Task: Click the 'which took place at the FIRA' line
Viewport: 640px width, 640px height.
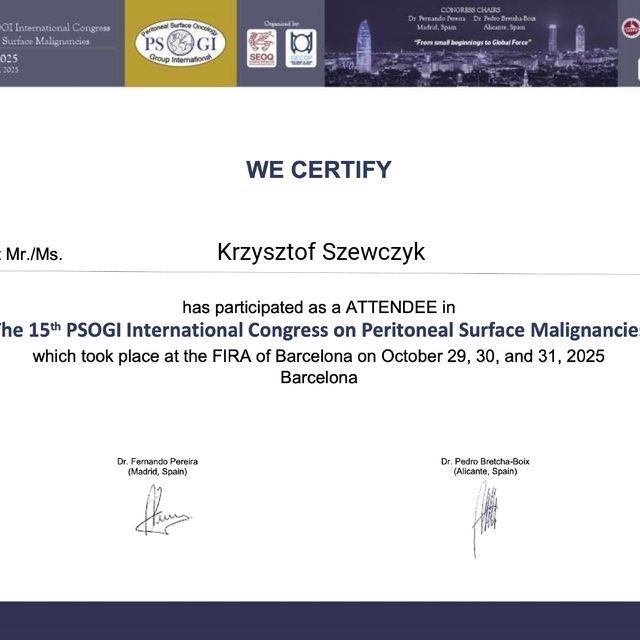Action: coord(319,356)
